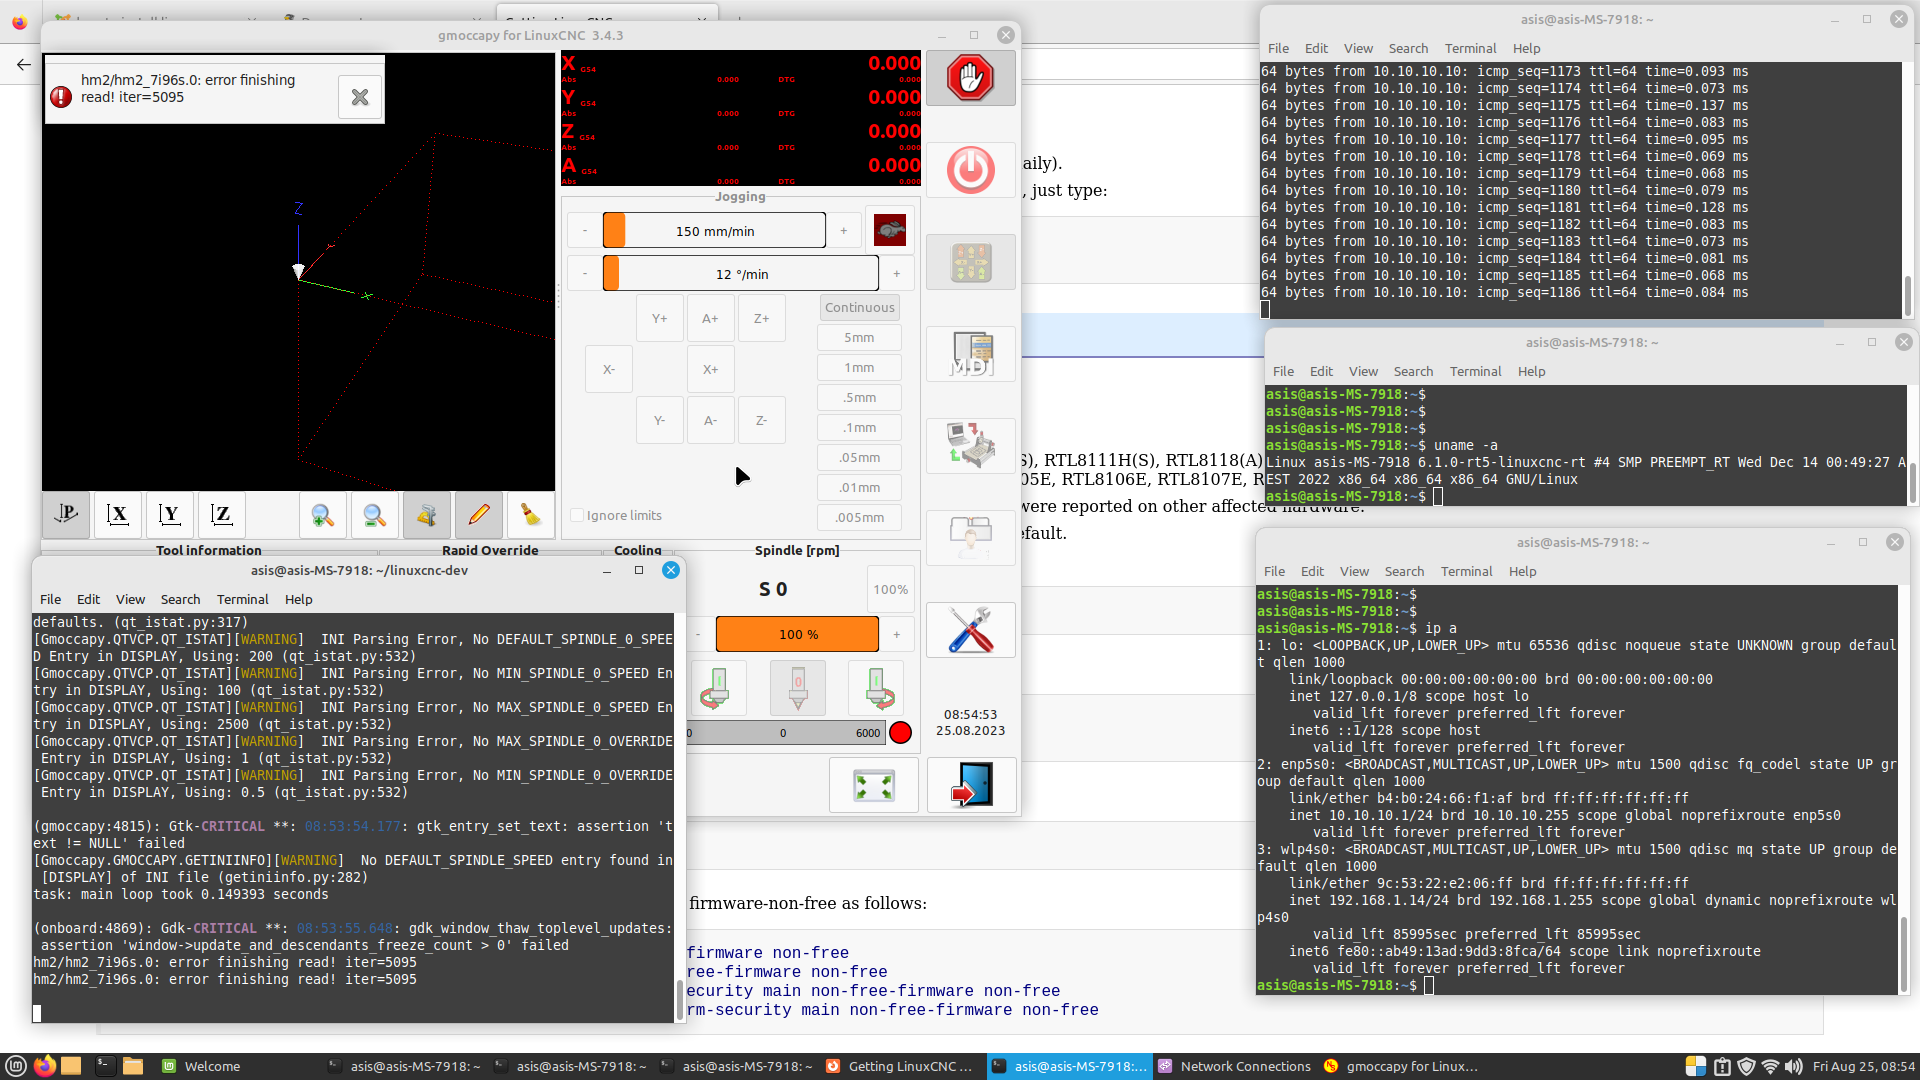Image resolution: width=1920 pixels, height=1080 pixels.
Task: Click the clock showing Fri Aug 25
Action: click(1863, 1066)
